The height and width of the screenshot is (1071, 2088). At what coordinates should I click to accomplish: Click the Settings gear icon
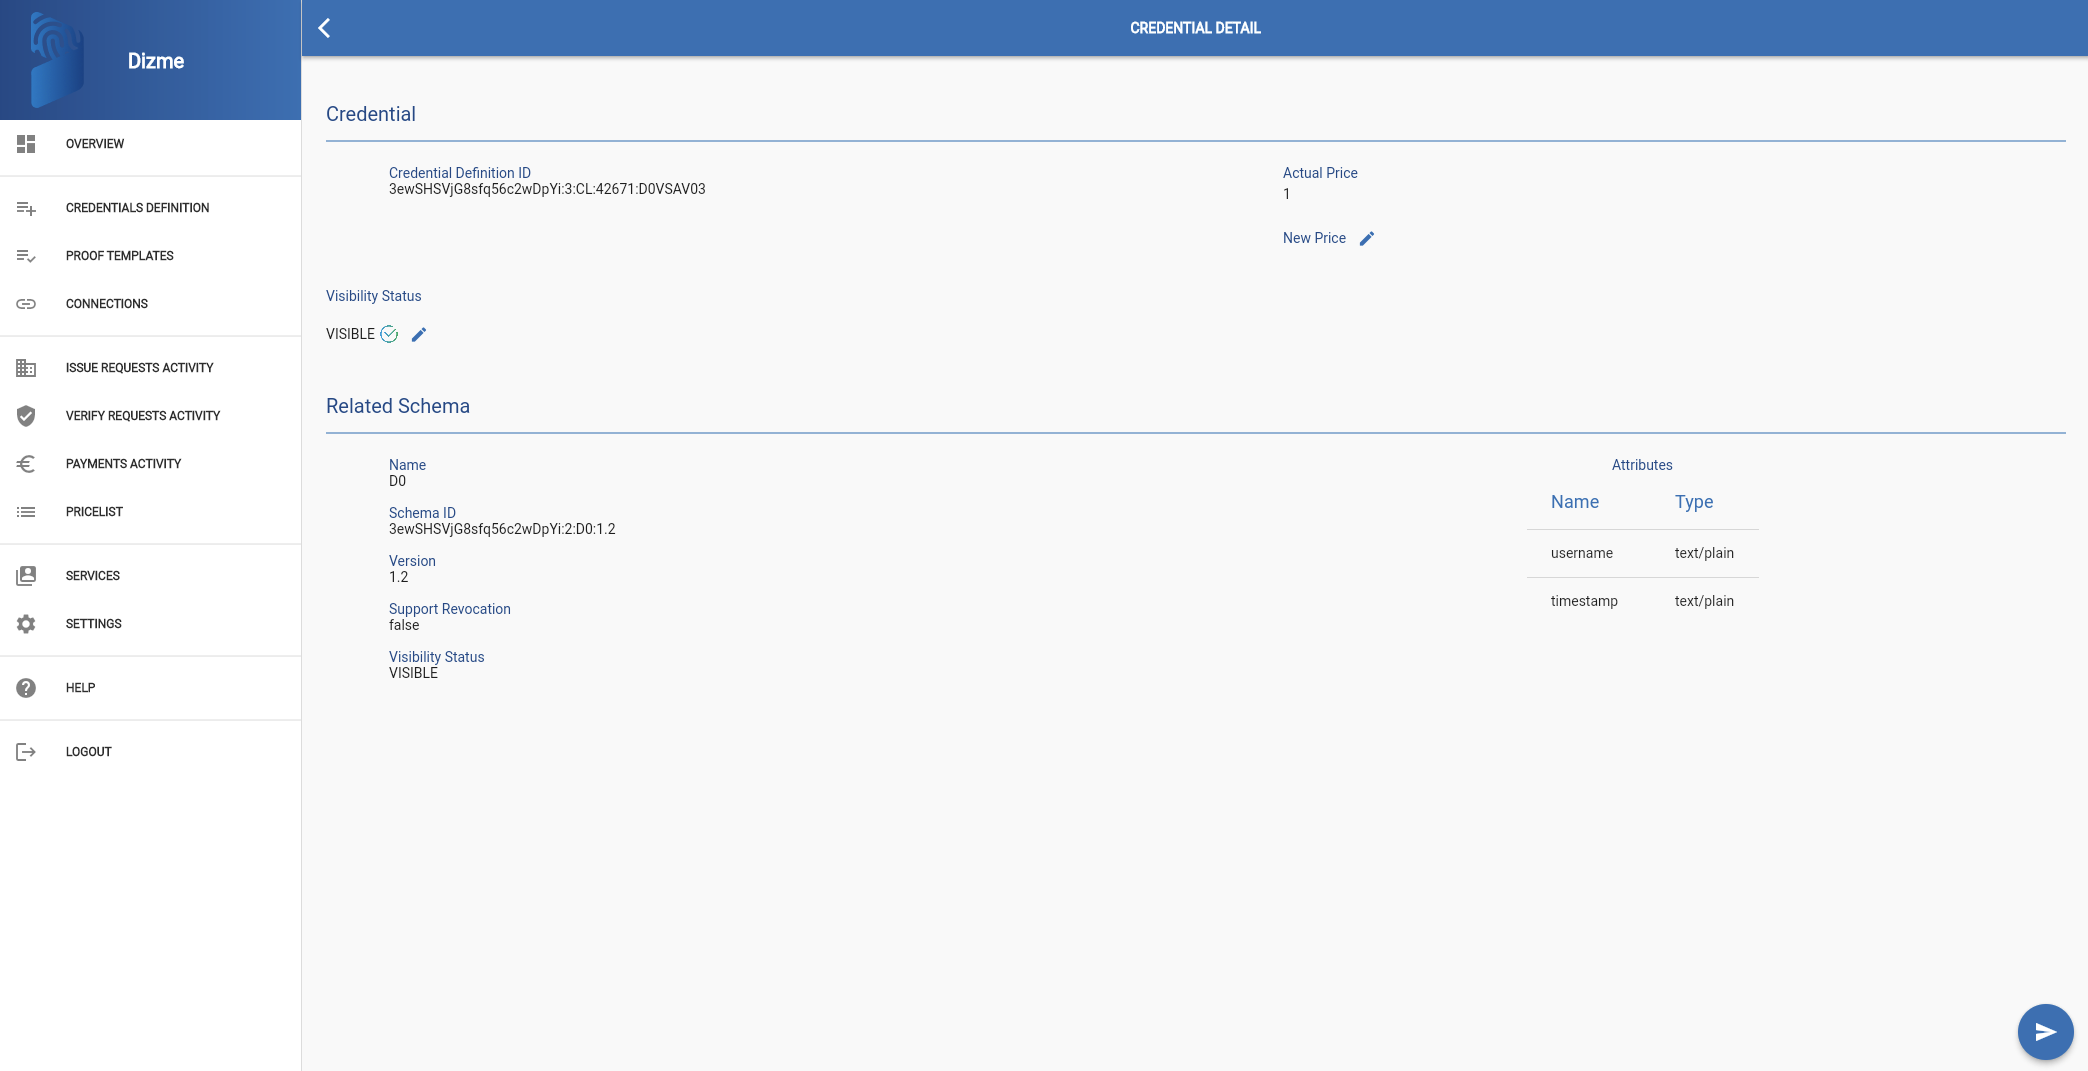[x=26, y=624]
